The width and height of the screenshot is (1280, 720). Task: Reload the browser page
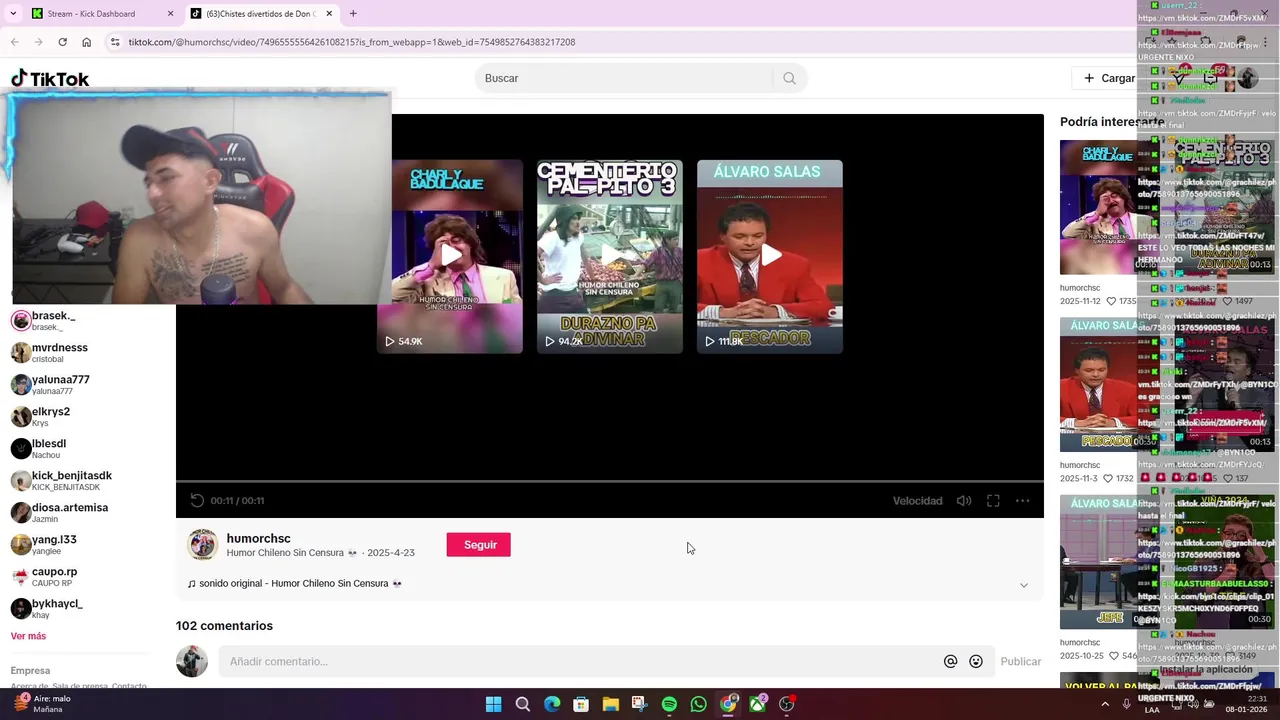(x=62, y=42)
